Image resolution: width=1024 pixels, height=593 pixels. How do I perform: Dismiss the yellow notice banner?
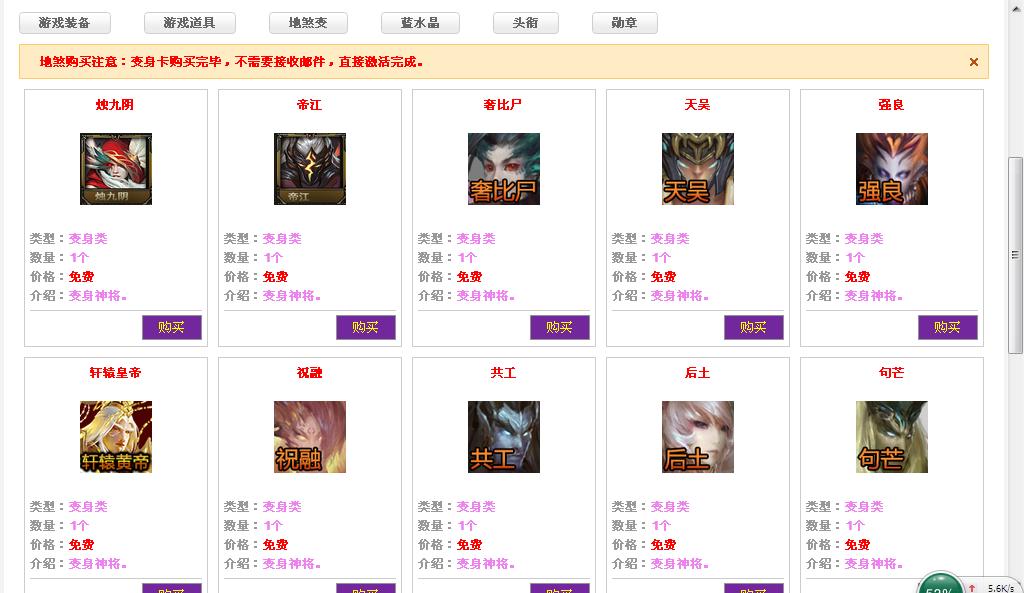[974, 62]
